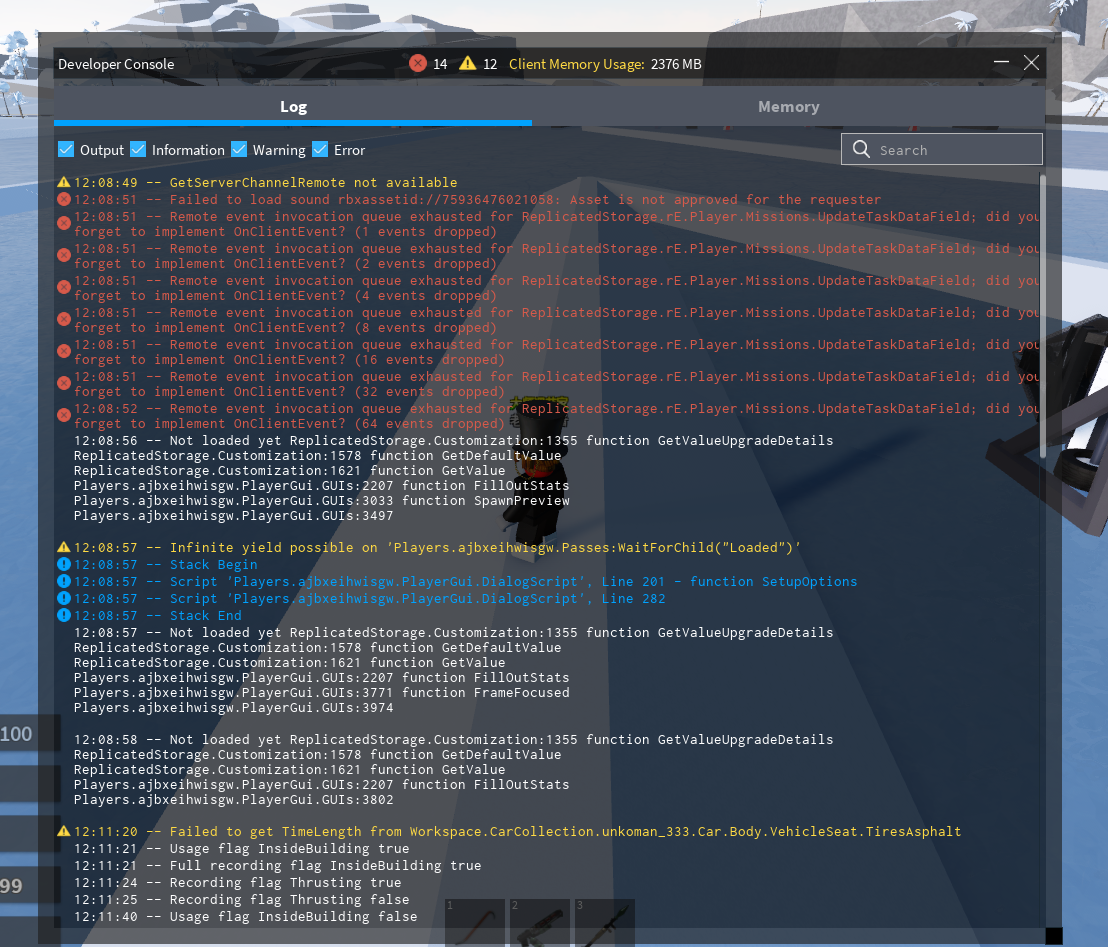Uncheck the Information filter checkbox

[138, 150]
